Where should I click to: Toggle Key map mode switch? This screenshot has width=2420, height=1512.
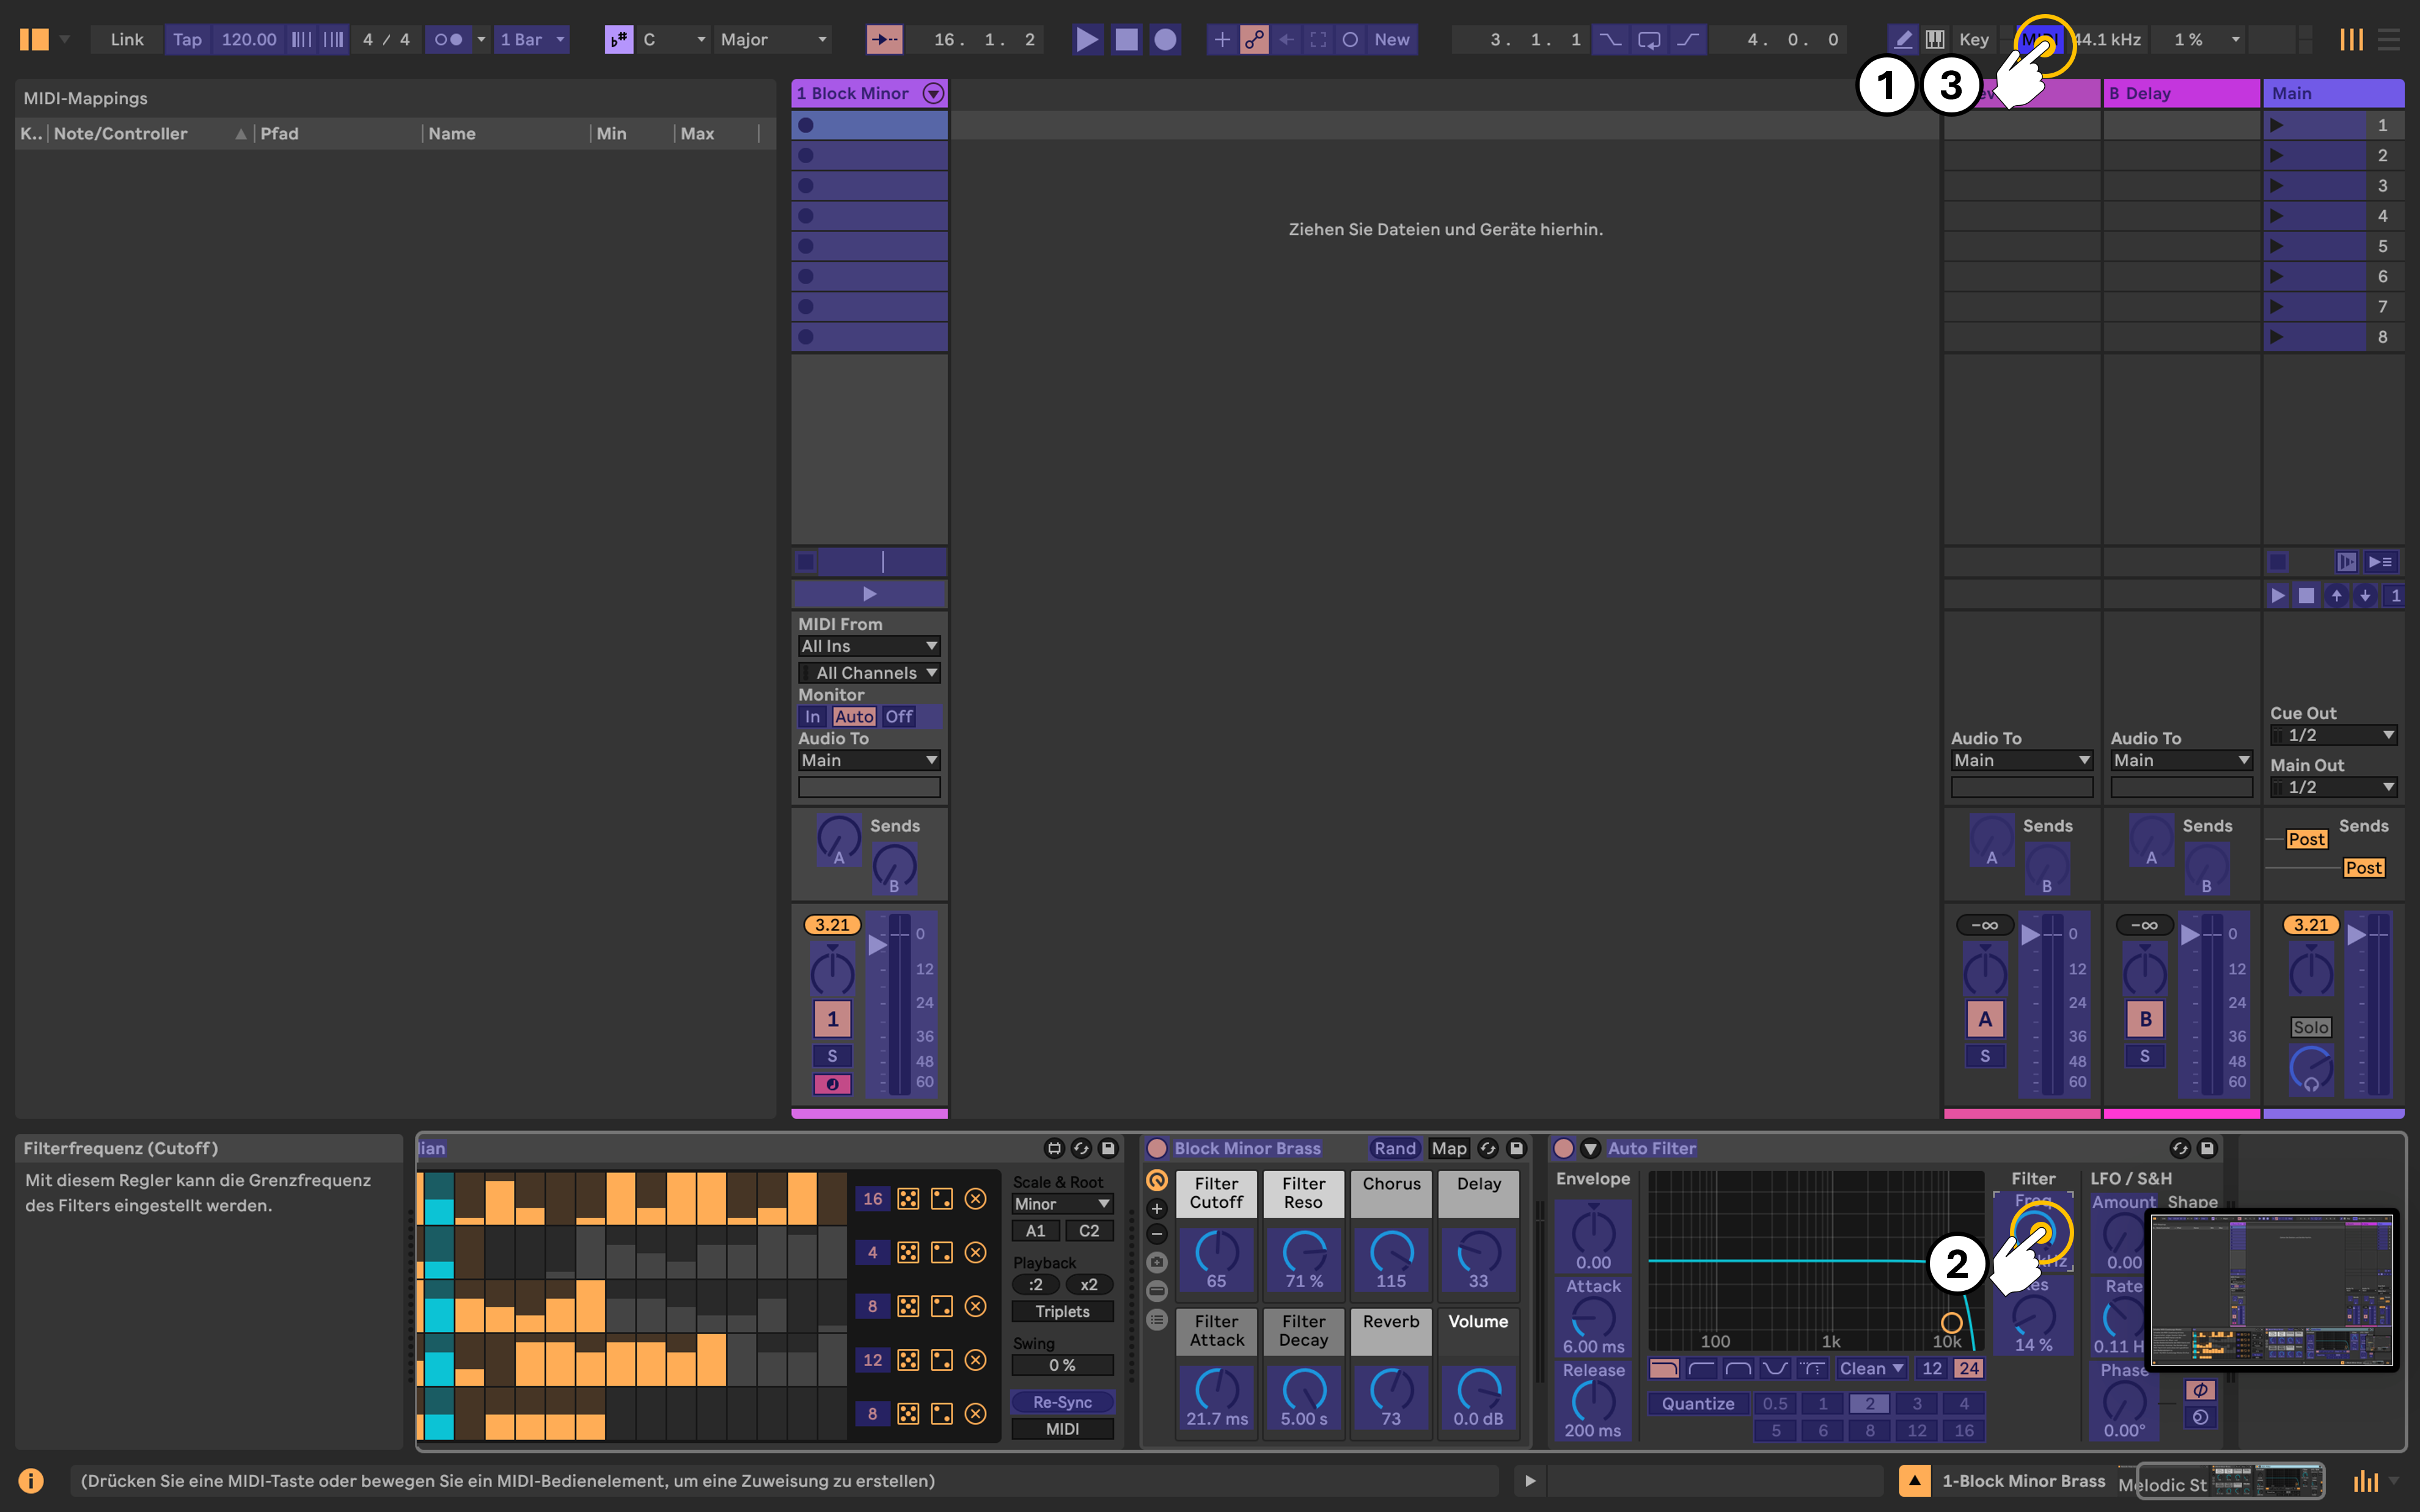[1974, 40]
